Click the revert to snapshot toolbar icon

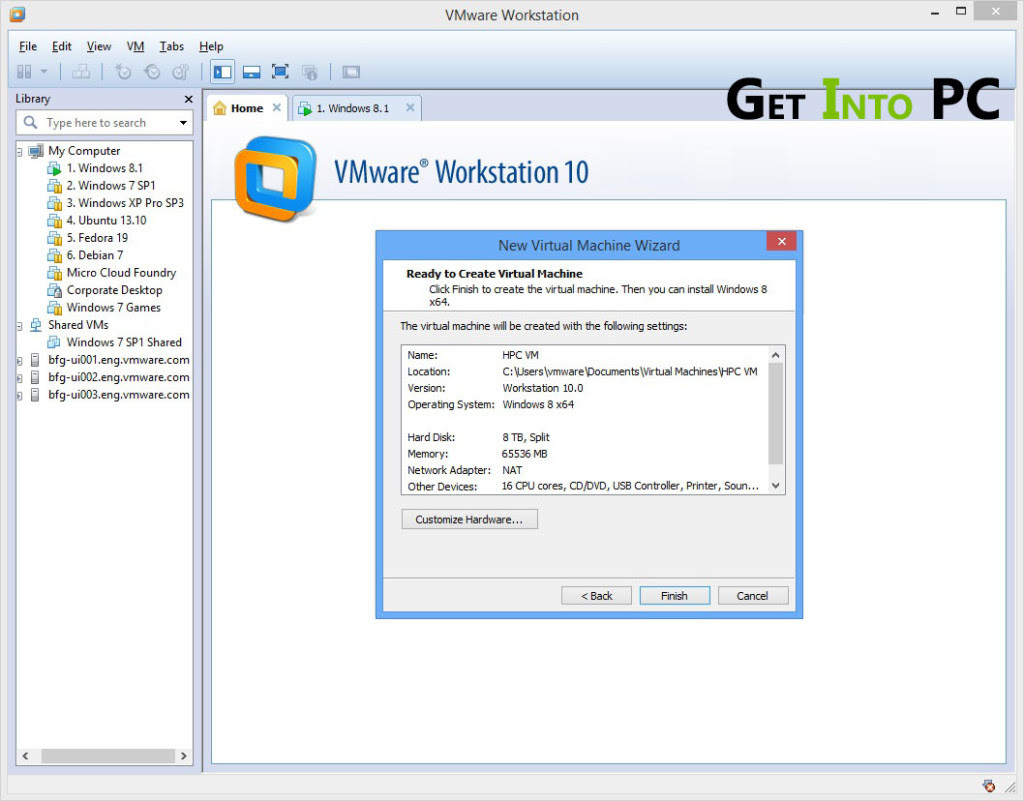[x=152, y=72]
